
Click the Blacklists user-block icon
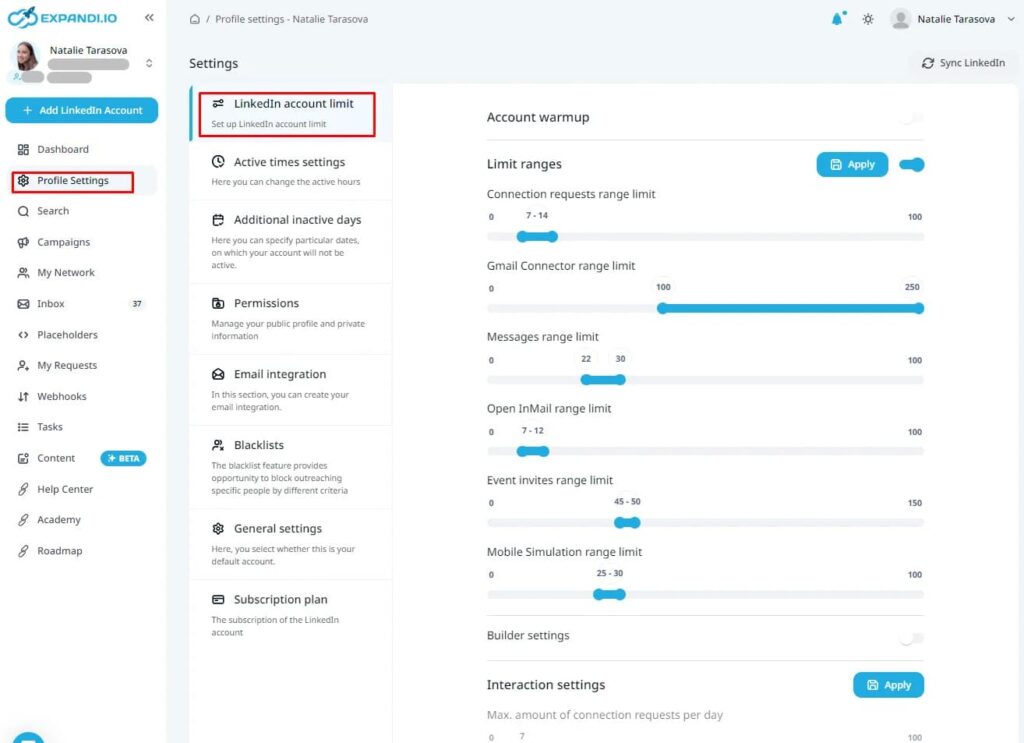click(x=218, y=445)
